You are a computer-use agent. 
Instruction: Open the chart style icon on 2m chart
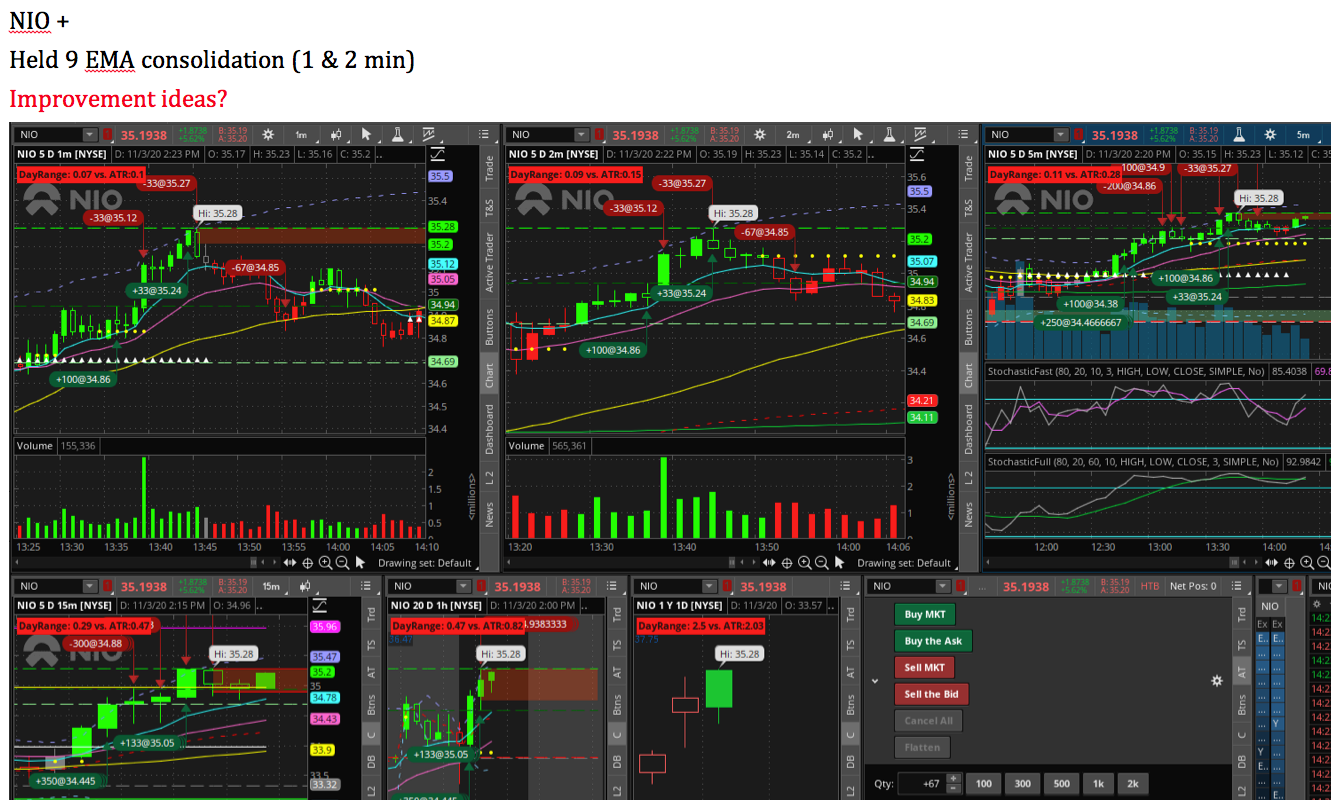click(x=828, y=135)
